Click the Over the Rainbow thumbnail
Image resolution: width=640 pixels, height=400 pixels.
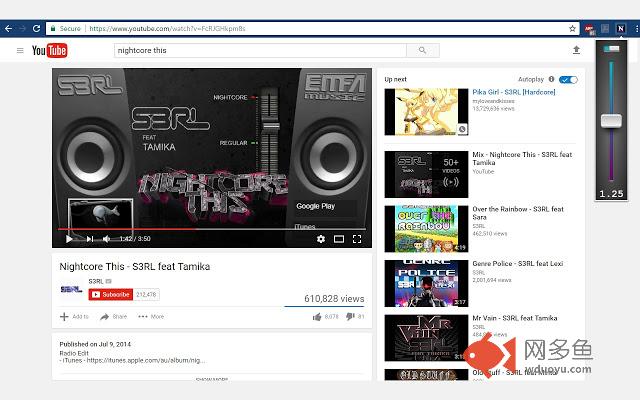[426, 229]
